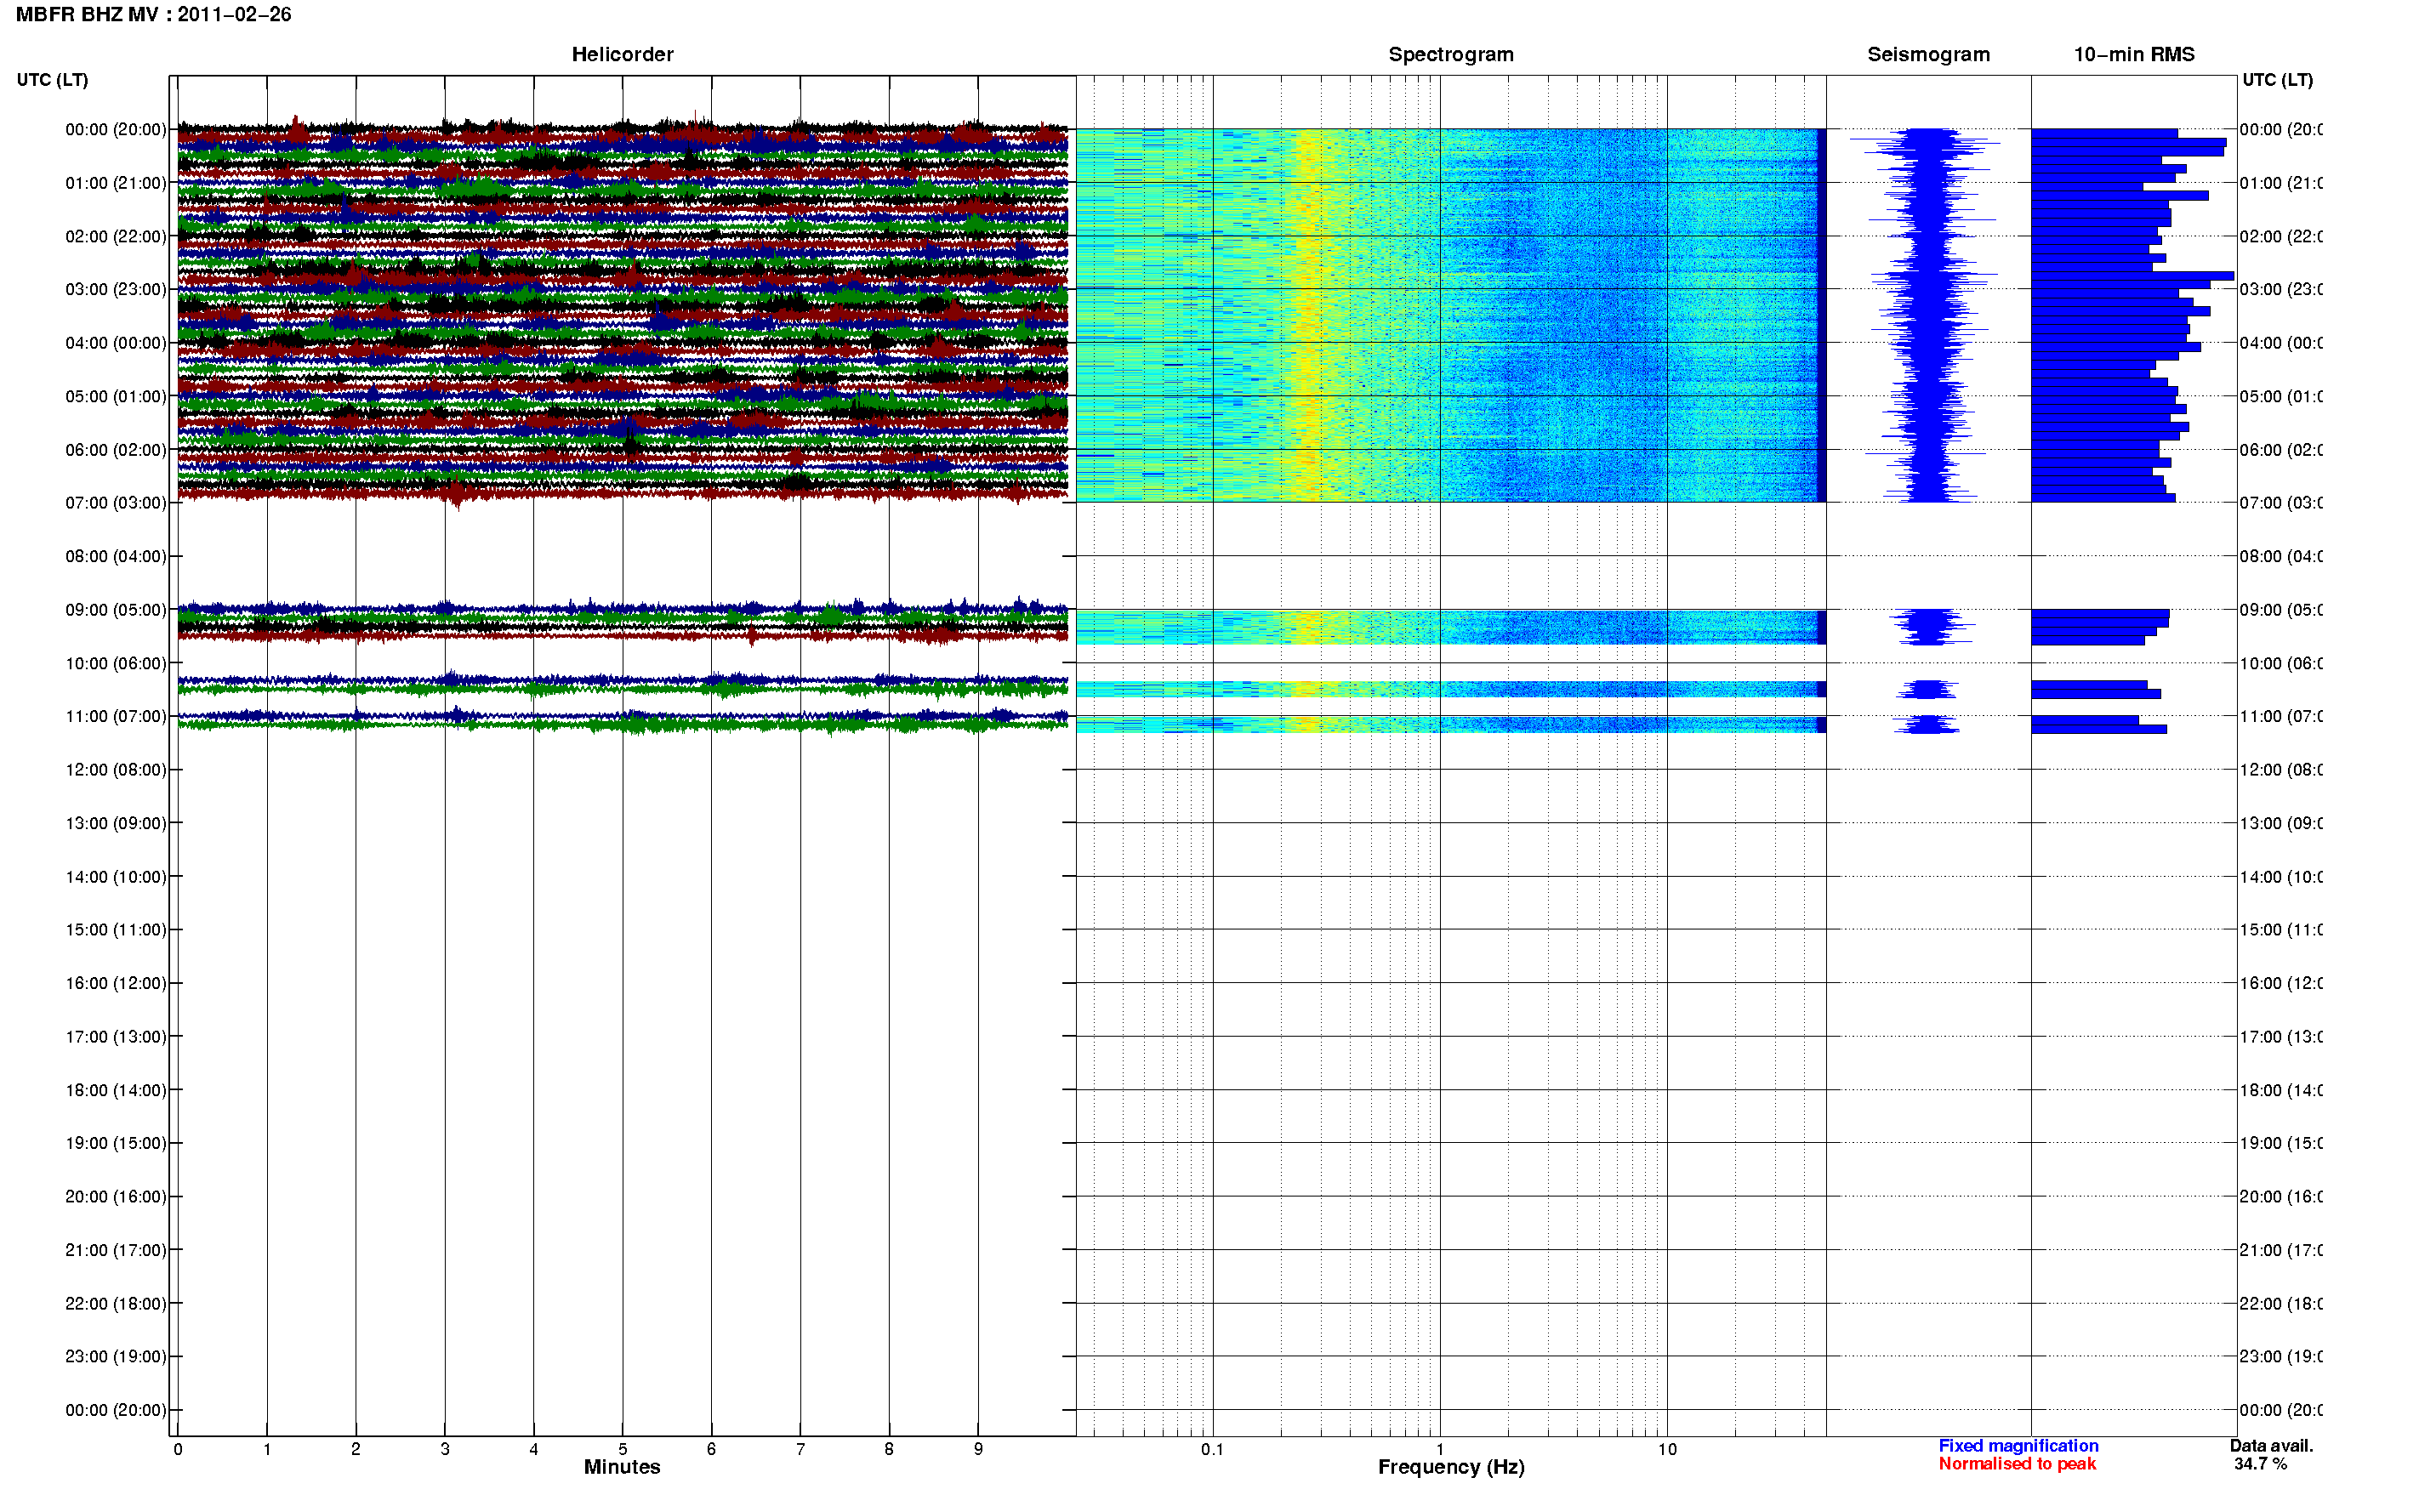This screenshot has width=2419, height=1512.
Task: Click the left '05:00 (01:00)' time label
Action: click(116, 396)
